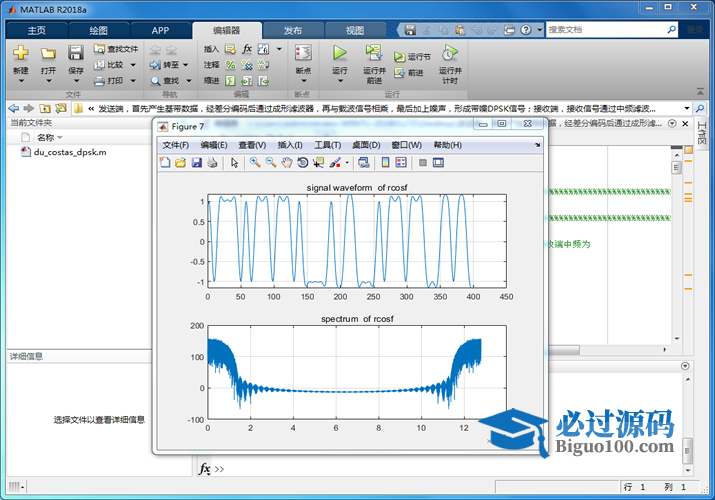The height and width of the screenshot is (500, 715).
Task: Click Figure 7 New Figure icon
Action: pos(165,162)
